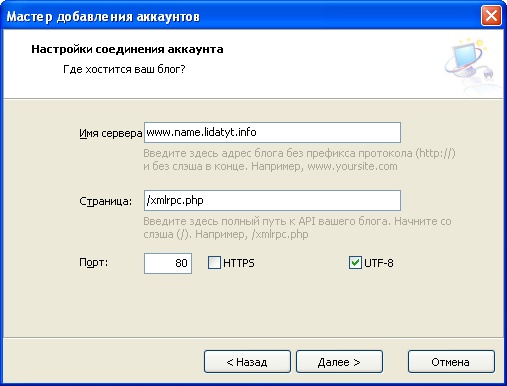This screenshot has height=386, width=507.
Task: Click the title Мастер добавления аккаунтов
Action: click(x=103, y=16)
